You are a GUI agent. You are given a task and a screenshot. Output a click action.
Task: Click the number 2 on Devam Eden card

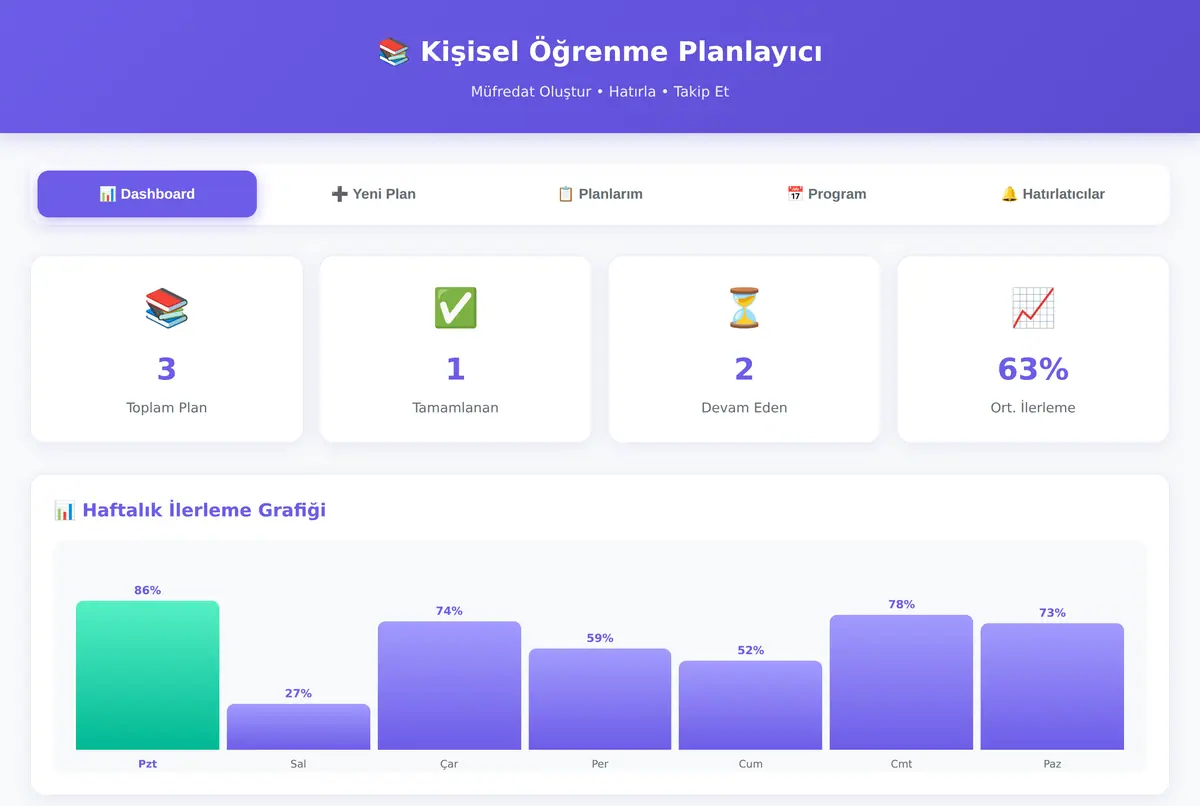point(744,369)
